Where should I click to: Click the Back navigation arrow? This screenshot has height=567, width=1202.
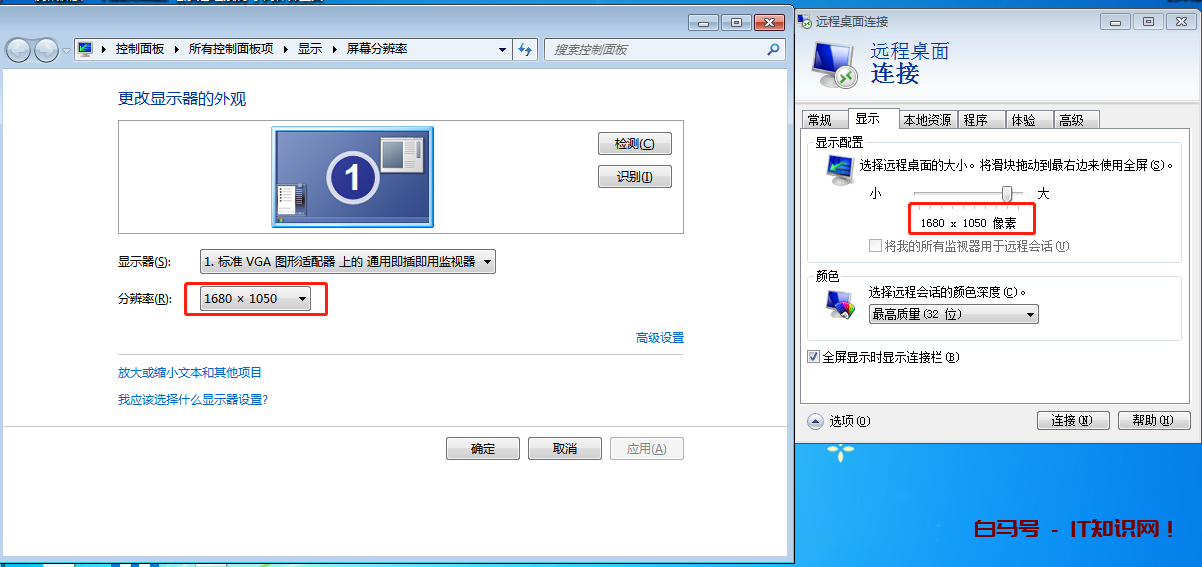(18, 50)
